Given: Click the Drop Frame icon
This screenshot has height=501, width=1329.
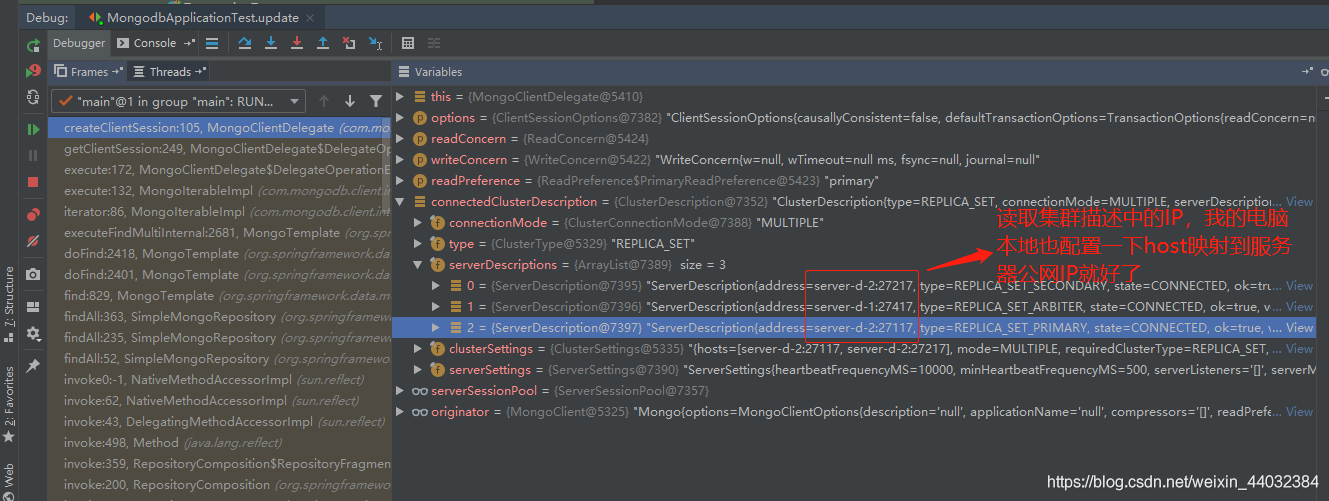Looking at the screenshot, I should (x=349, y=43).
